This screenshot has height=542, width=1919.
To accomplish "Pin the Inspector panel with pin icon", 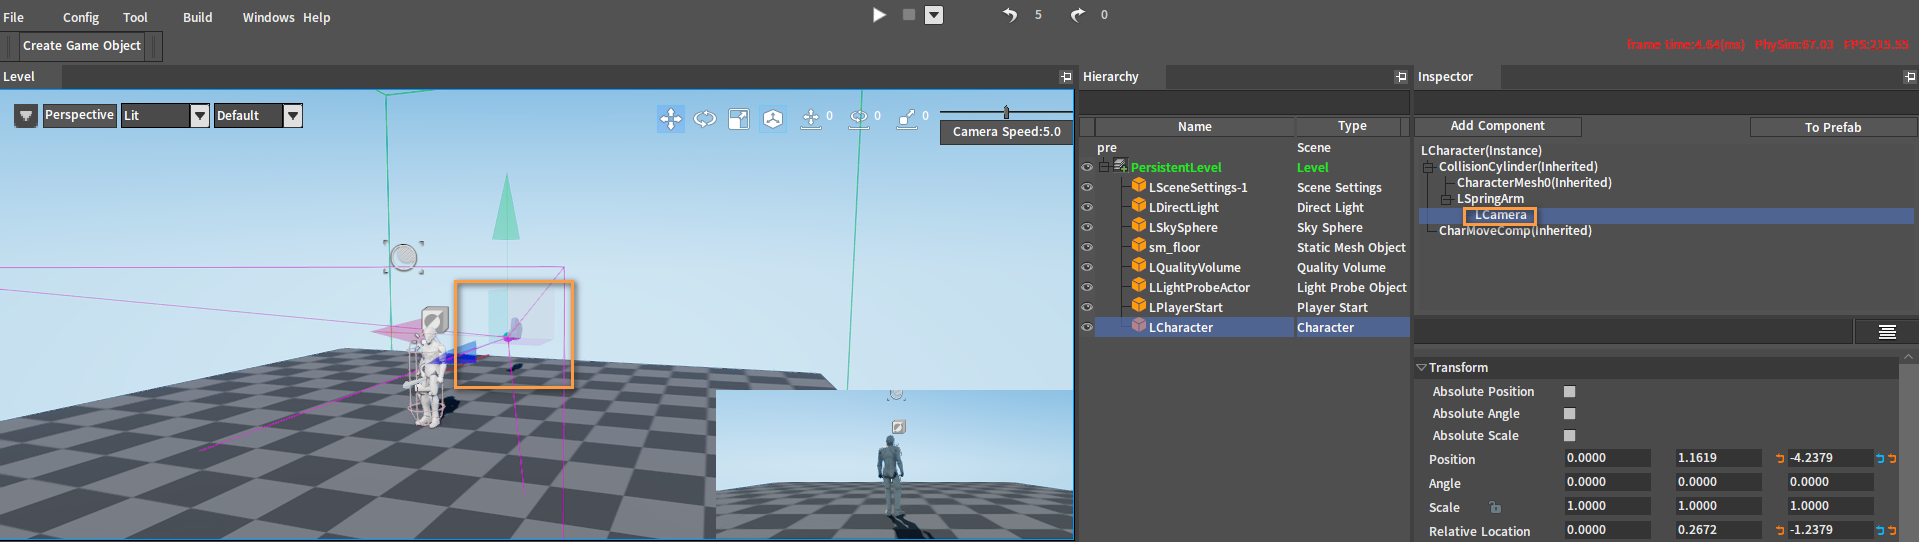I will [1909, 77].
